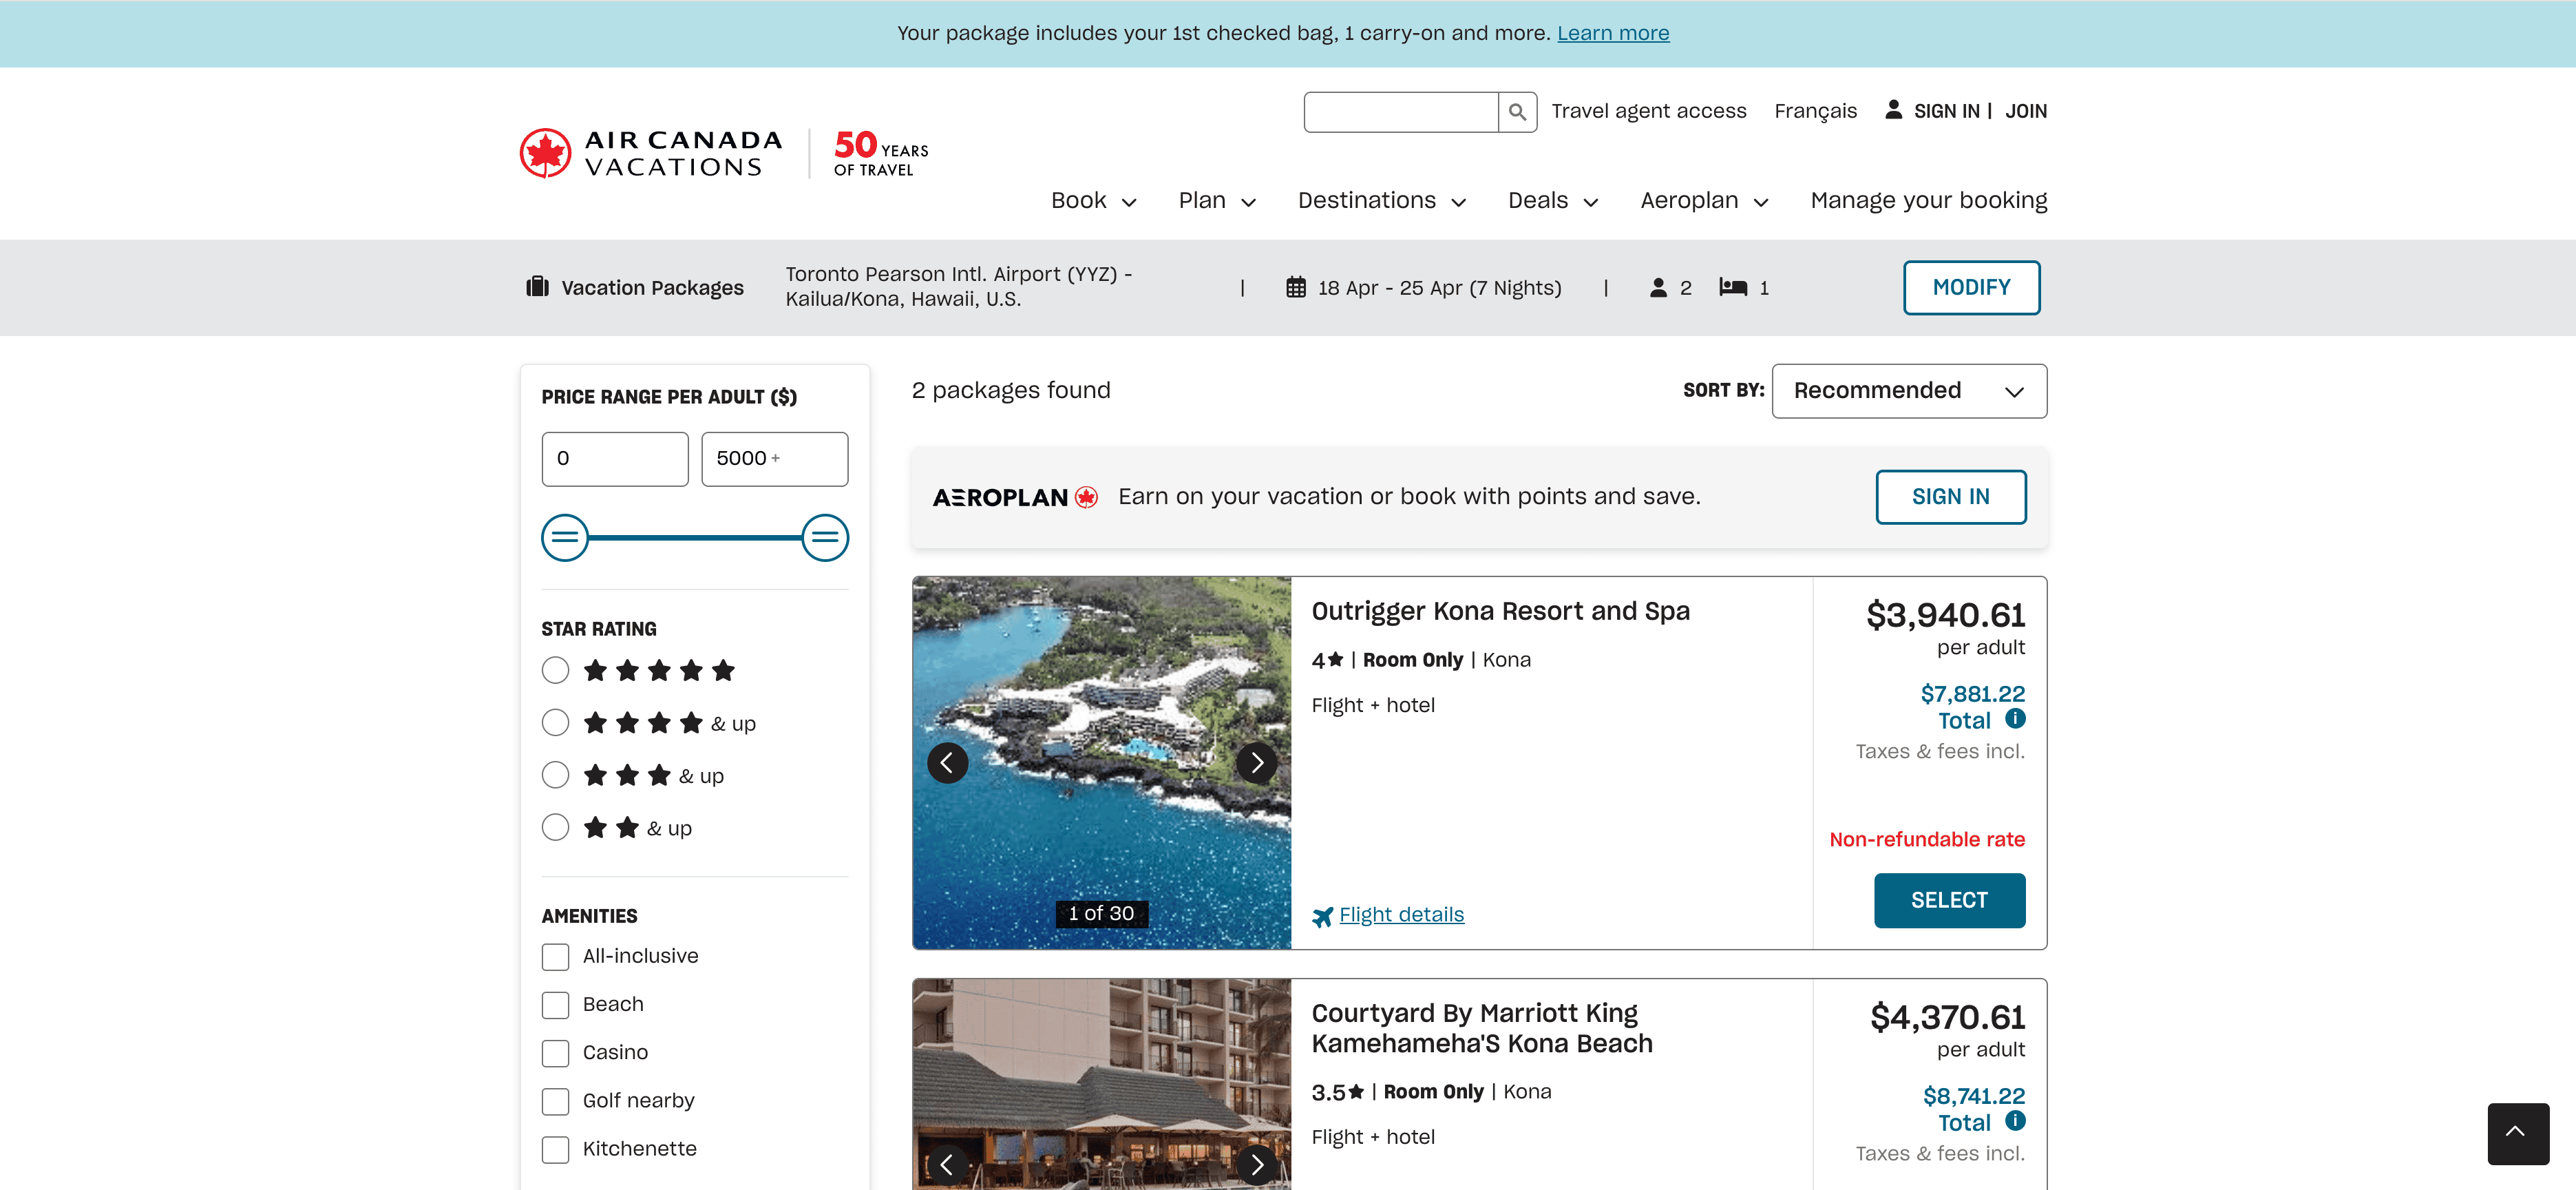Click the maximum price slider handle
The image size is (2576, 1190).
pos(824,538)
